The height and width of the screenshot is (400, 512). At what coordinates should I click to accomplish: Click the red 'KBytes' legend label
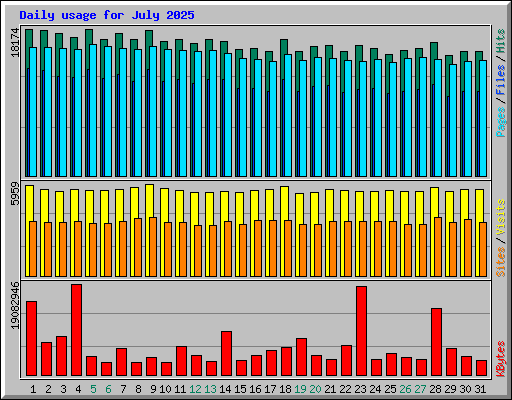point(501,359)
